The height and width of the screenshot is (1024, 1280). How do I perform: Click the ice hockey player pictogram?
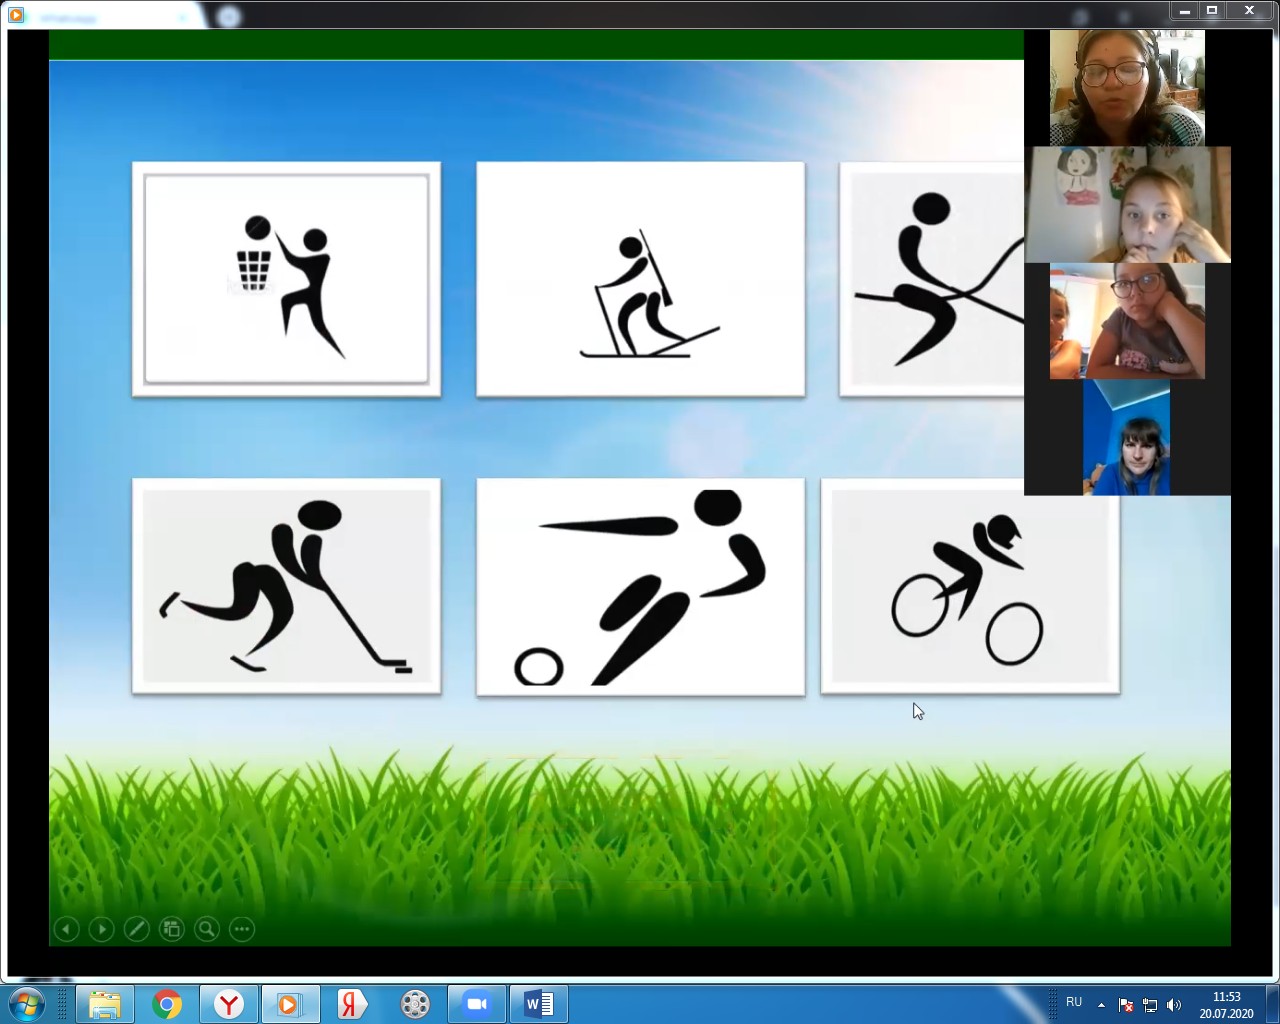tap(286, 586)
